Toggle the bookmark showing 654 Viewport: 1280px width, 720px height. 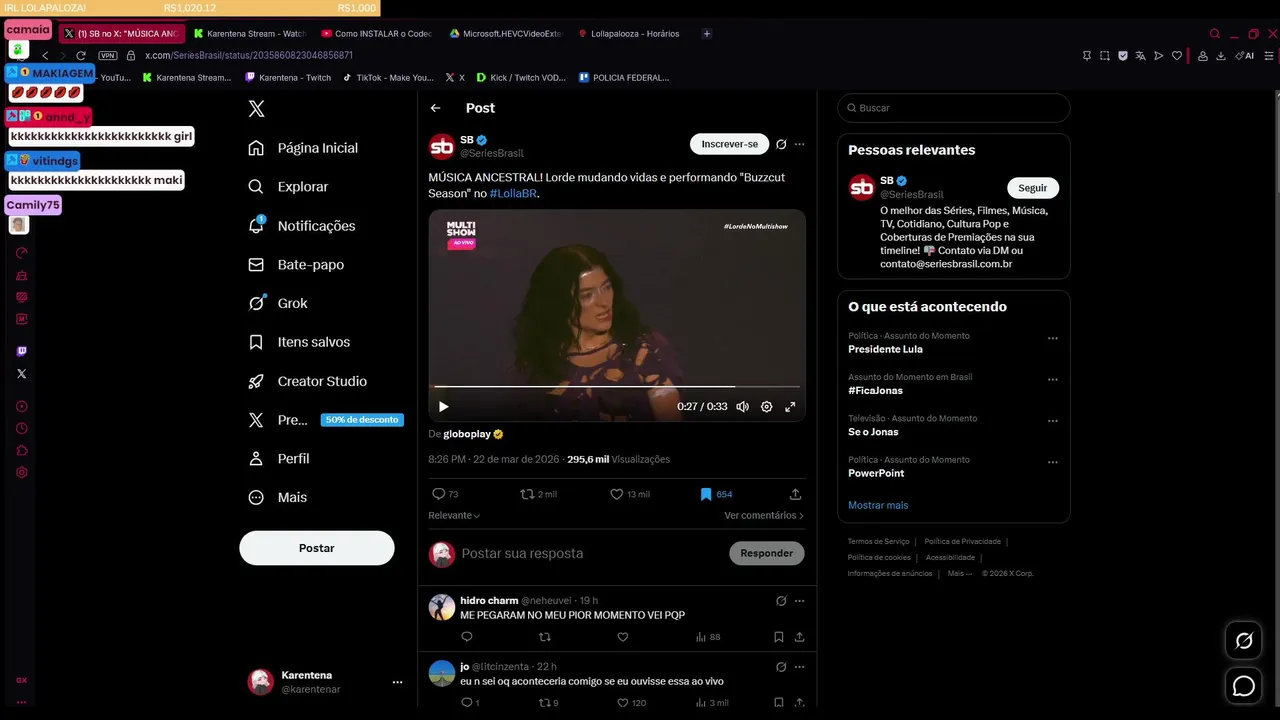[x=706, y=494]
